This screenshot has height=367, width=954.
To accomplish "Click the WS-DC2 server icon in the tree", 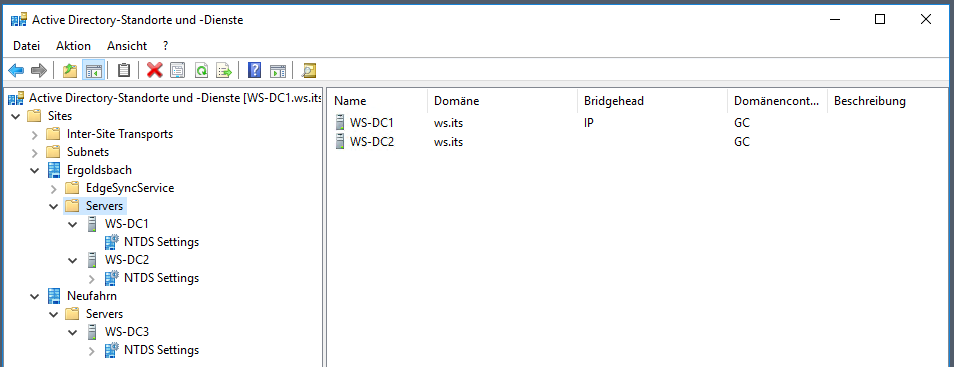I will (92, 260).
